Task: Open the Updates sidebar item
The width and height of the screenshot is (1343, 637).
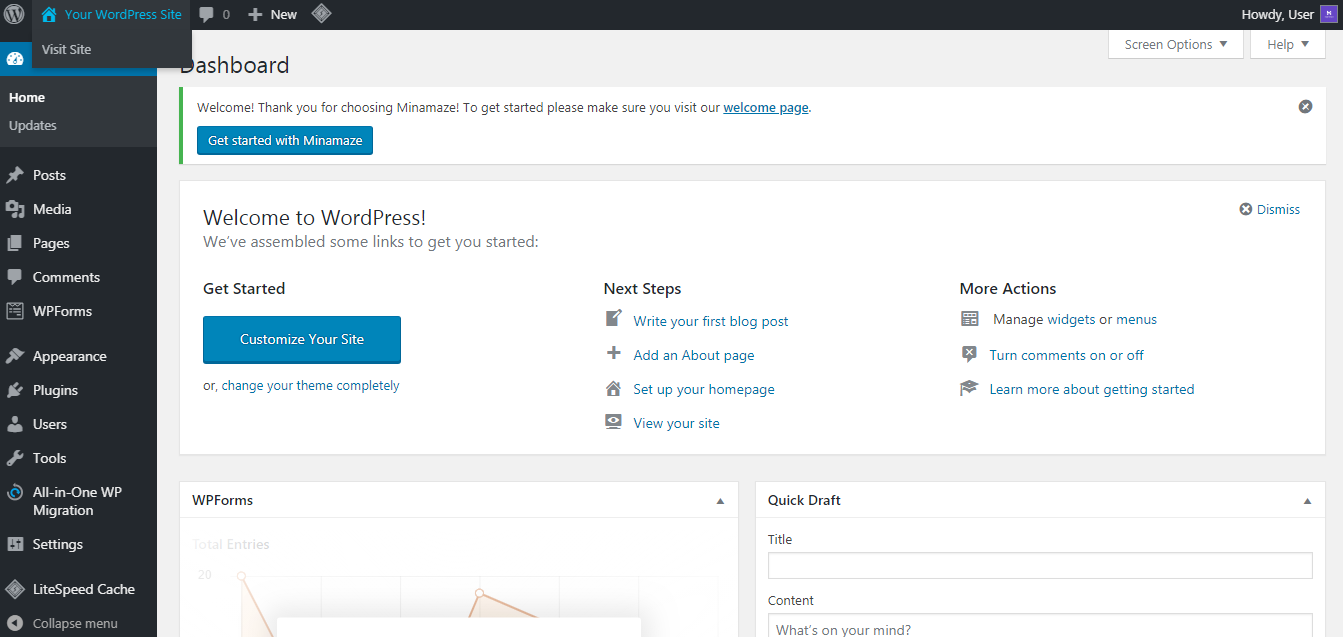Action: tap(32, 125)
